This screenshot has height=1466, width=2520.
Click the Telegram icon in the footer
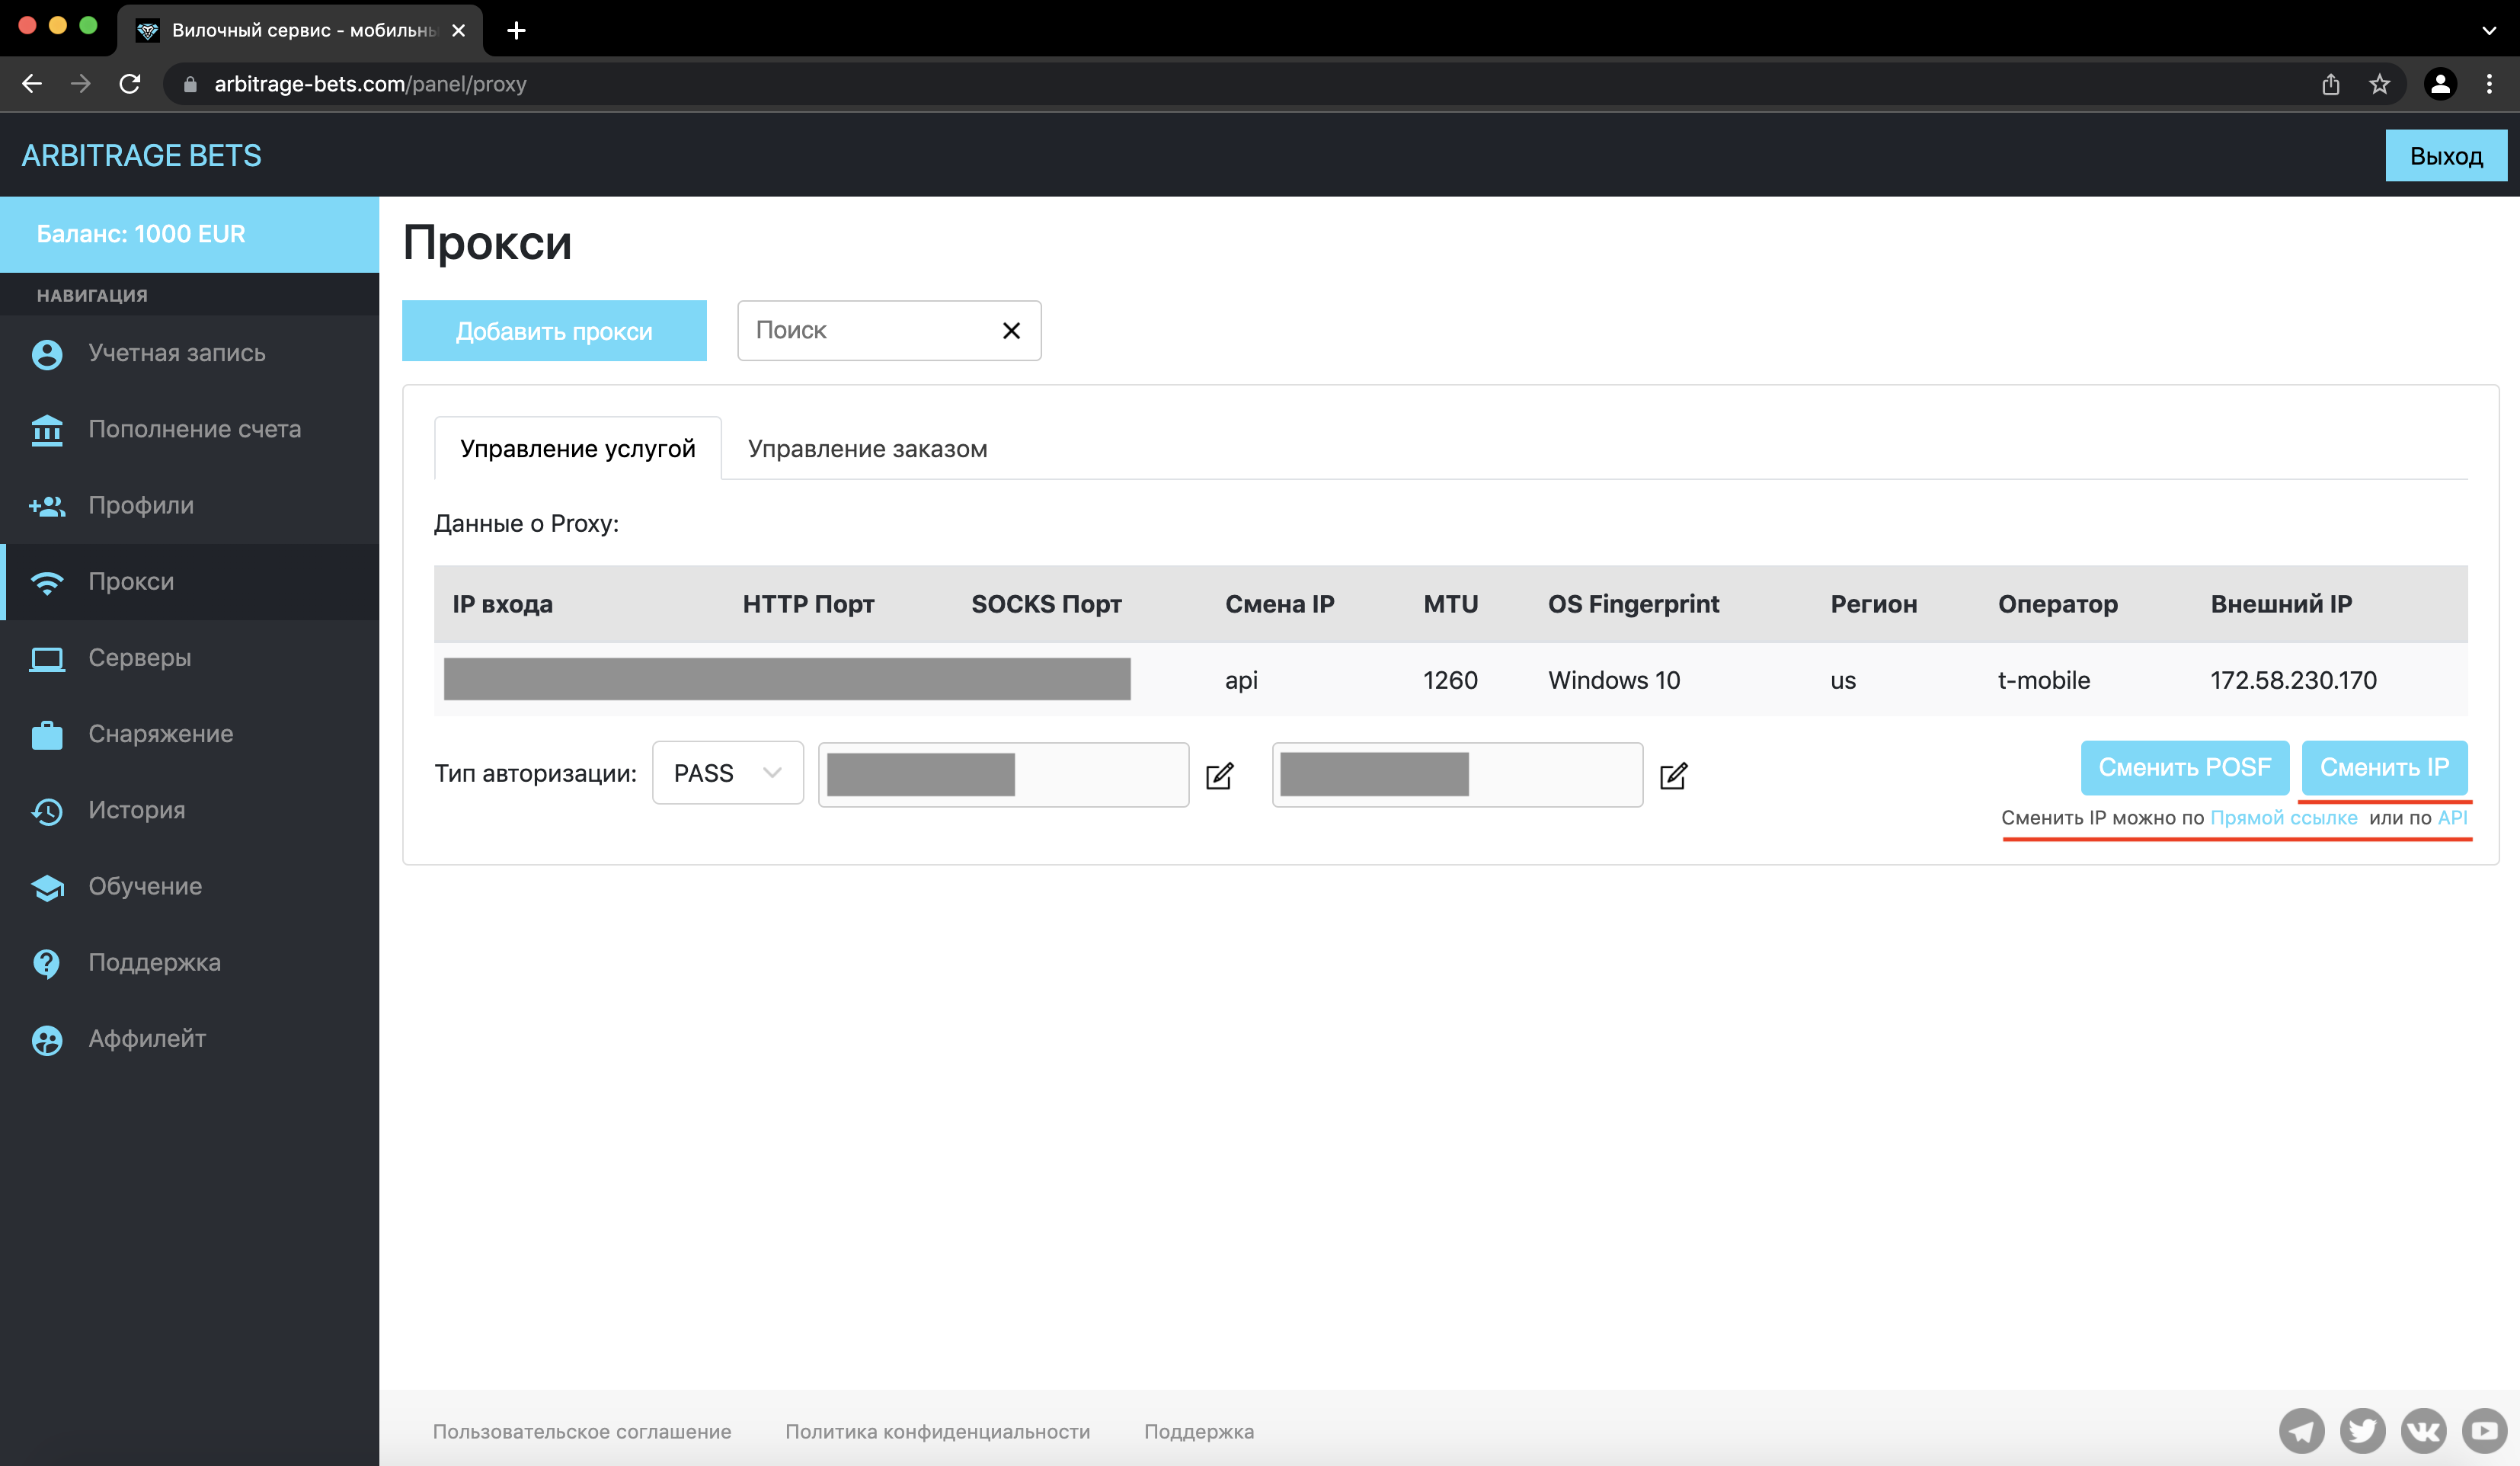pyautogui.click(x=2301, y=1431)
